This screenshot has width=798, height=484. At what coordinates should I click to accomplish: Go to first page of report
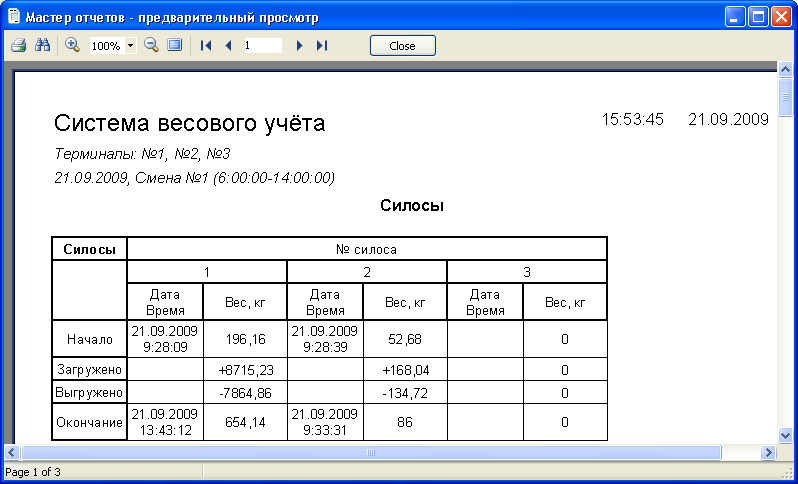tap(206, 46)
